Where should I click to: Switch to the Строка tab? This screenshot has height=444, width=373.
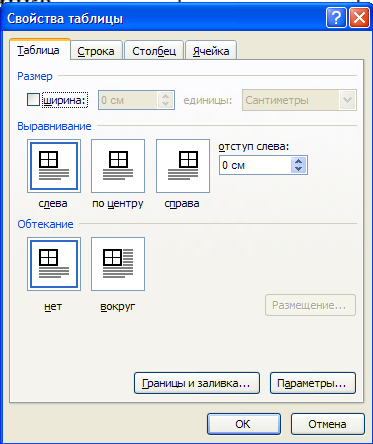(96, 51)
